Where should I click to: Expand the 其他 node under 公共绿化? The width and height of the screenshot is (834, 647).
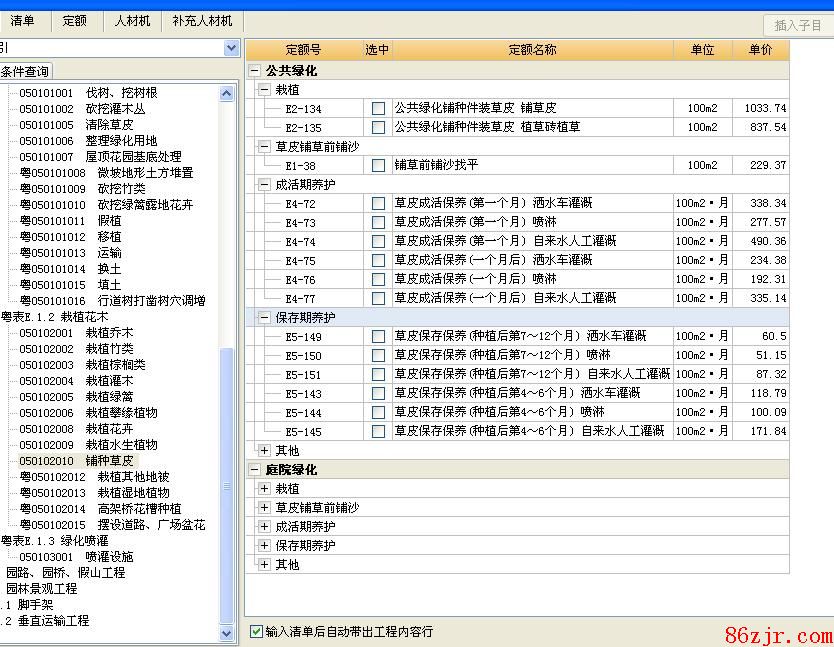click(264, 451)
